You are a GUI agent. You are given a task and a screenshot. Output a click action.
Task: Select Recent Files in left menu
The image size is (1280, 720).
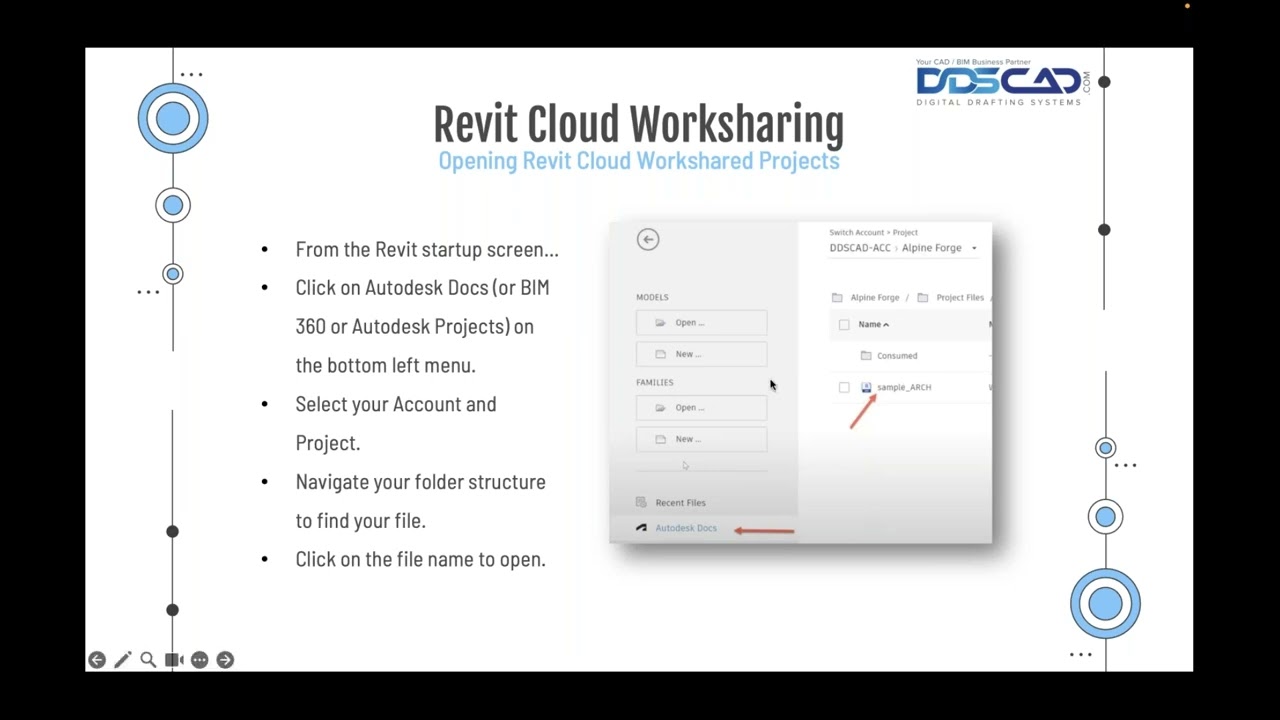(x=680, y=503)
